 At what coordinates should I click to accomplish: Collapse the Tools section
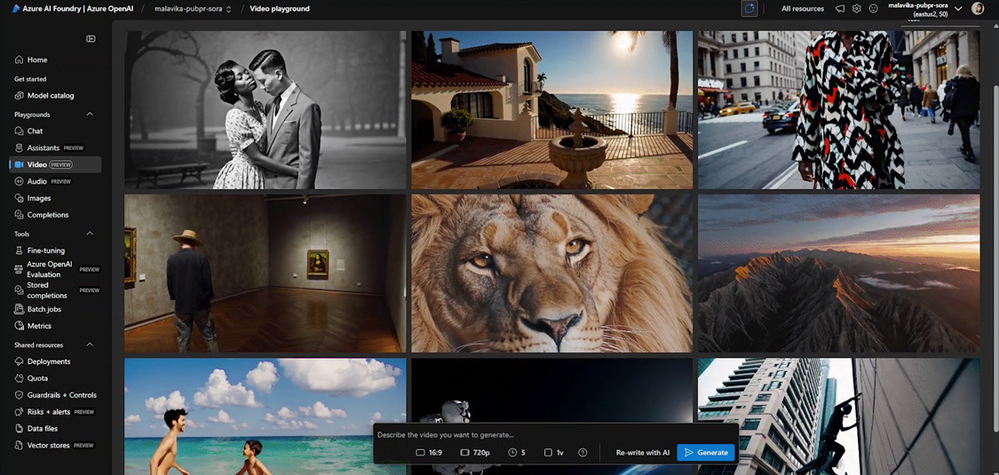(90, 234)
